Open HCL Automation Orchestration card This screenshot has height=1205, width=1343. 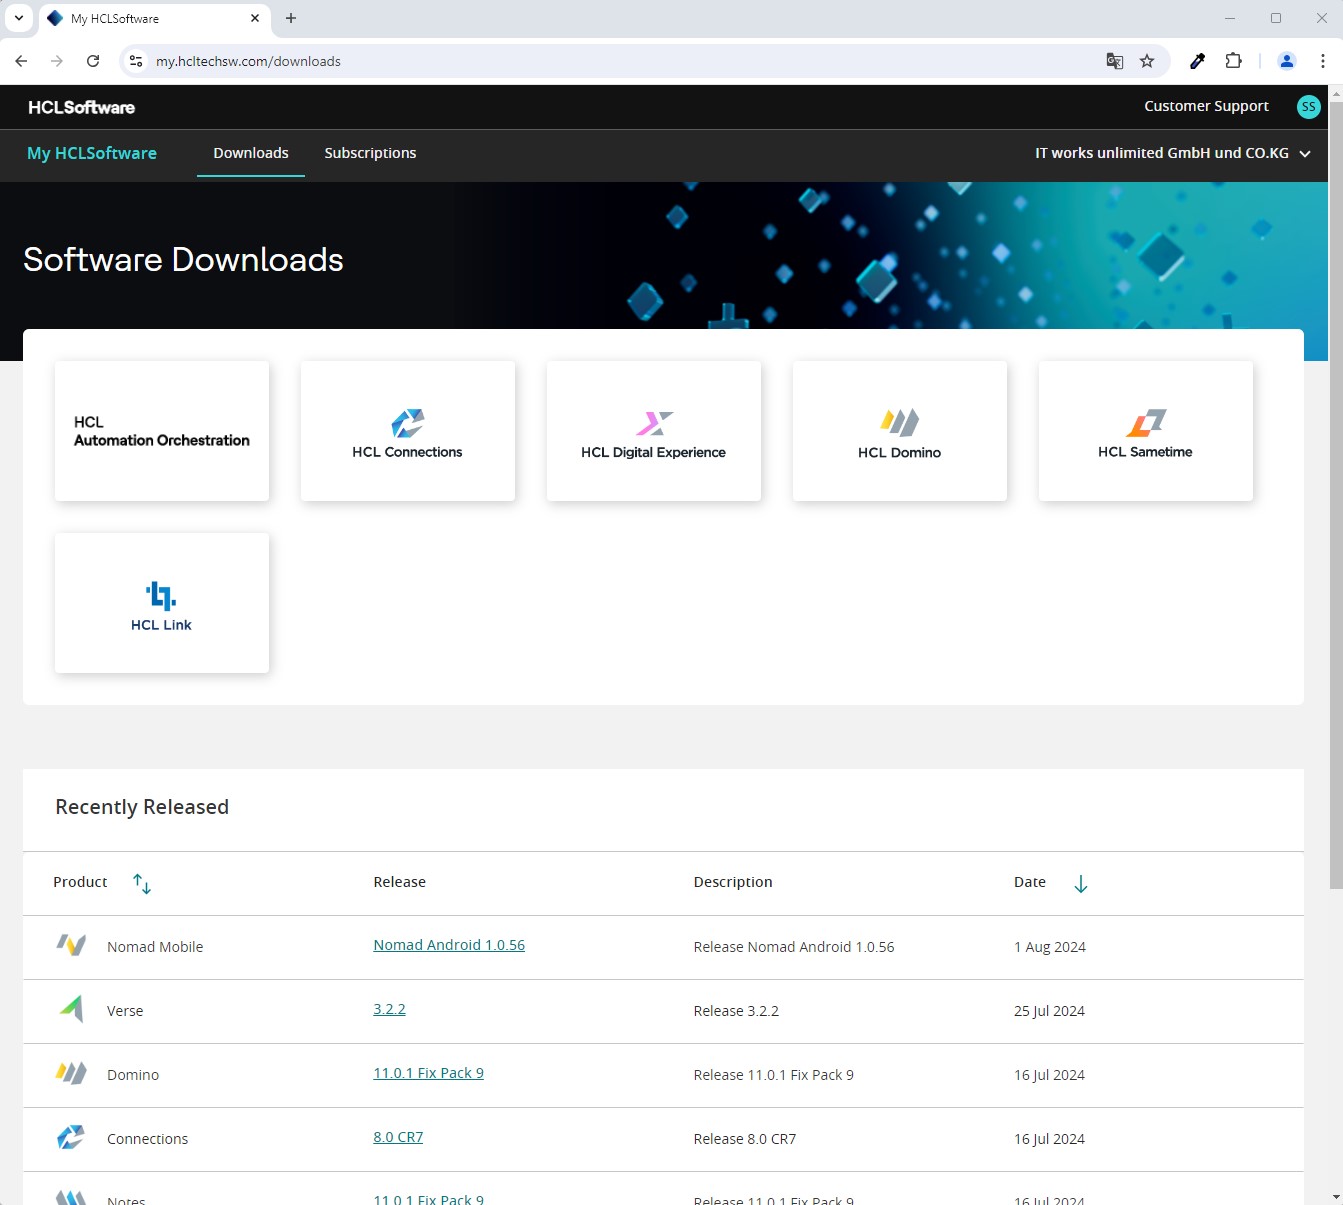pyautogui.click(x=162, y=431)
